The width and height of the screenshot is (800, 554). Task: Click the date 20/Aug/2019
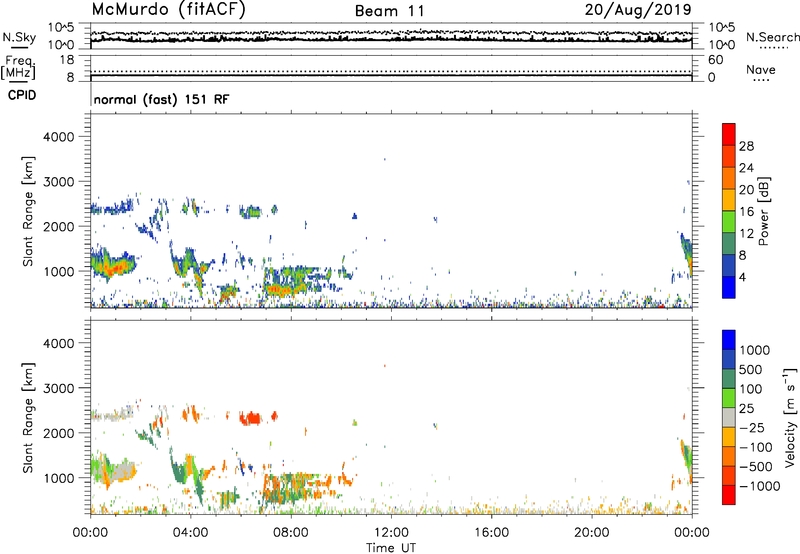tap(638, 10)
